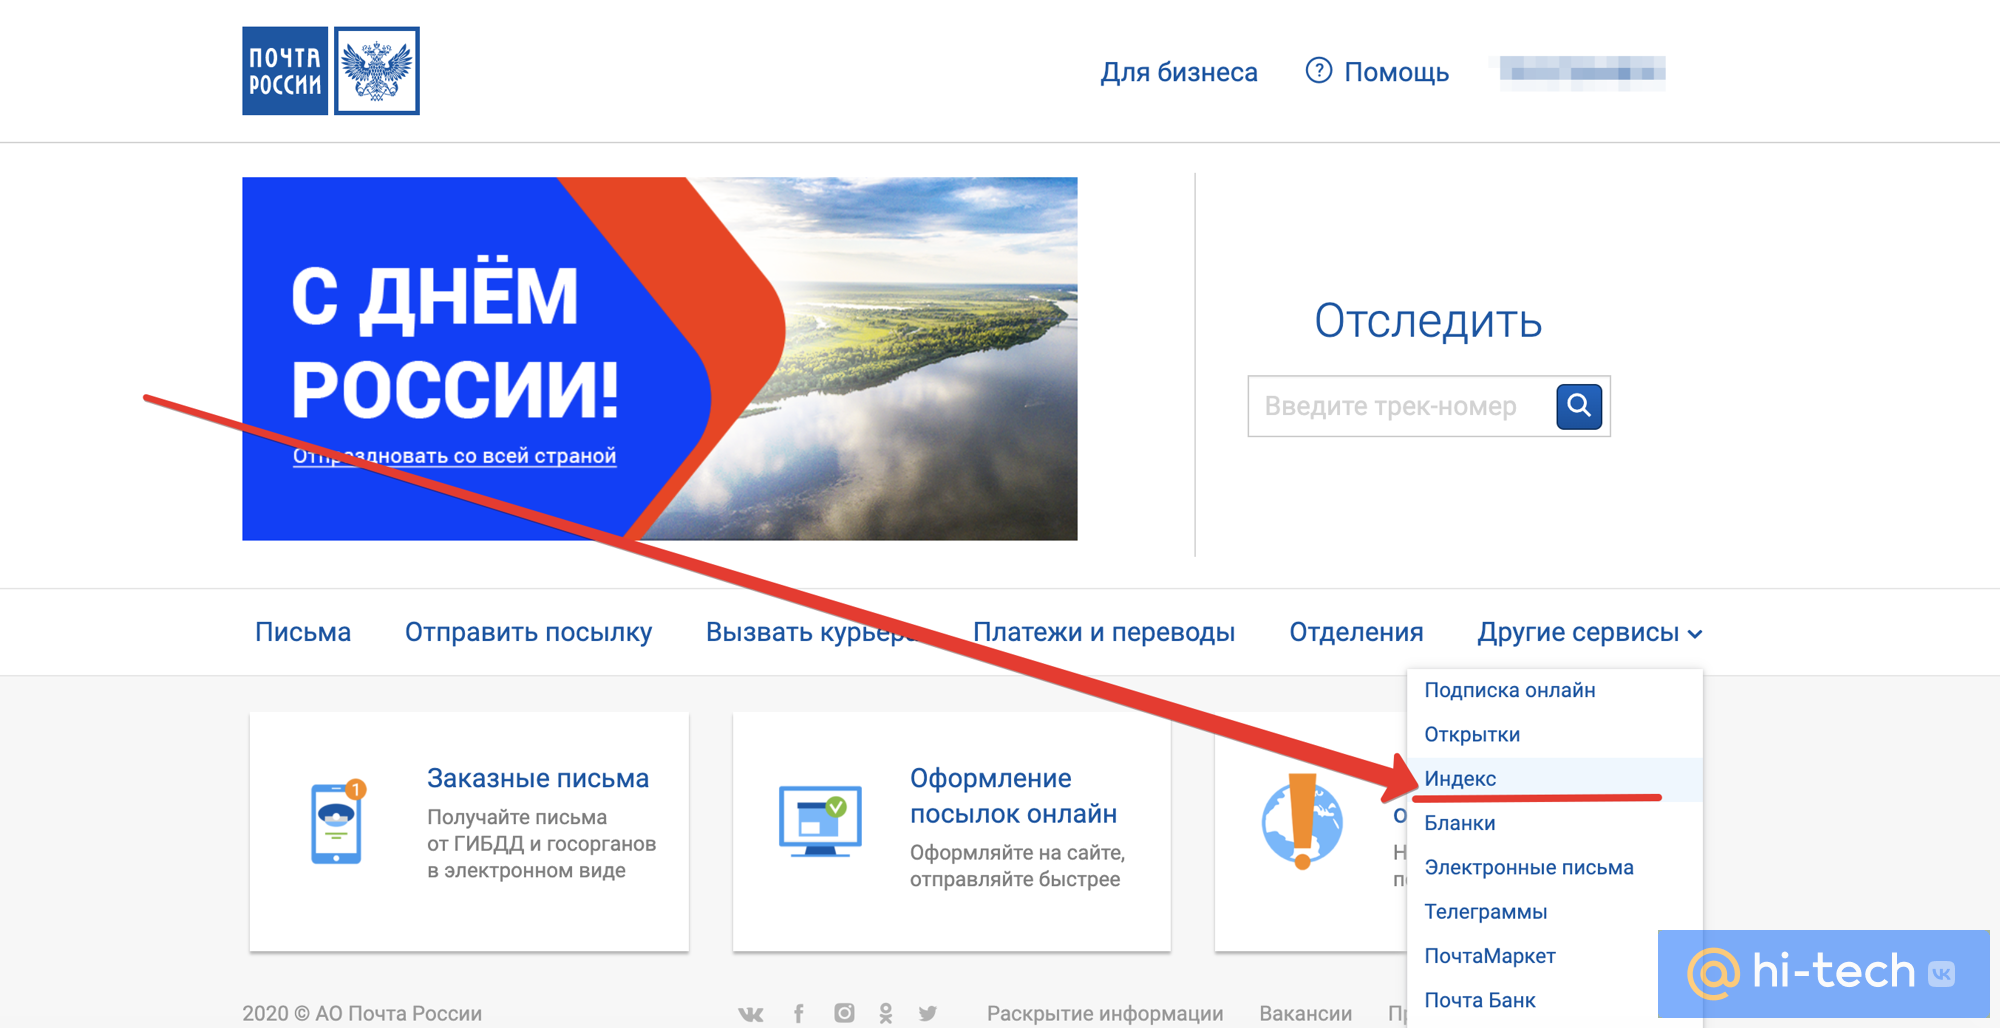The height and width of the screenshot is (1028, 2000).
Task: Open the VK social icon in footer
Action: coord(751,1014)
